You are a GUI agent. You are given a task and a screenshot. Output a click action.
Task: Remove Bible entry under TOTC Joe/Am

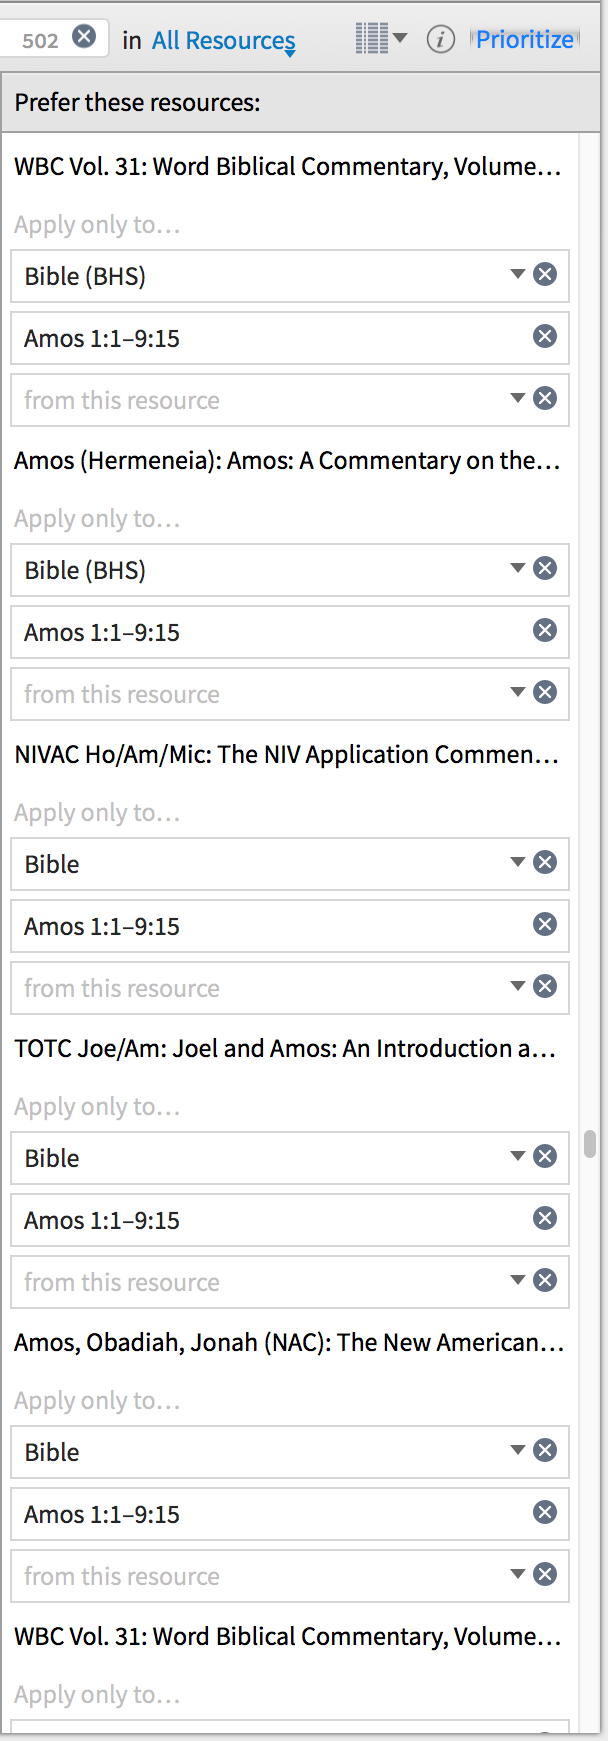[x=545, y=1156]
